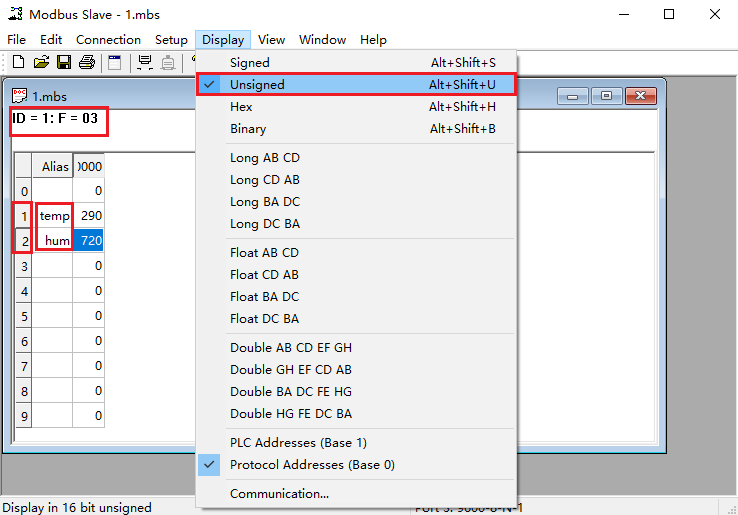The image size is (738, 515).
Task: Open the Communication... menu entry
Action: point(356,494)
